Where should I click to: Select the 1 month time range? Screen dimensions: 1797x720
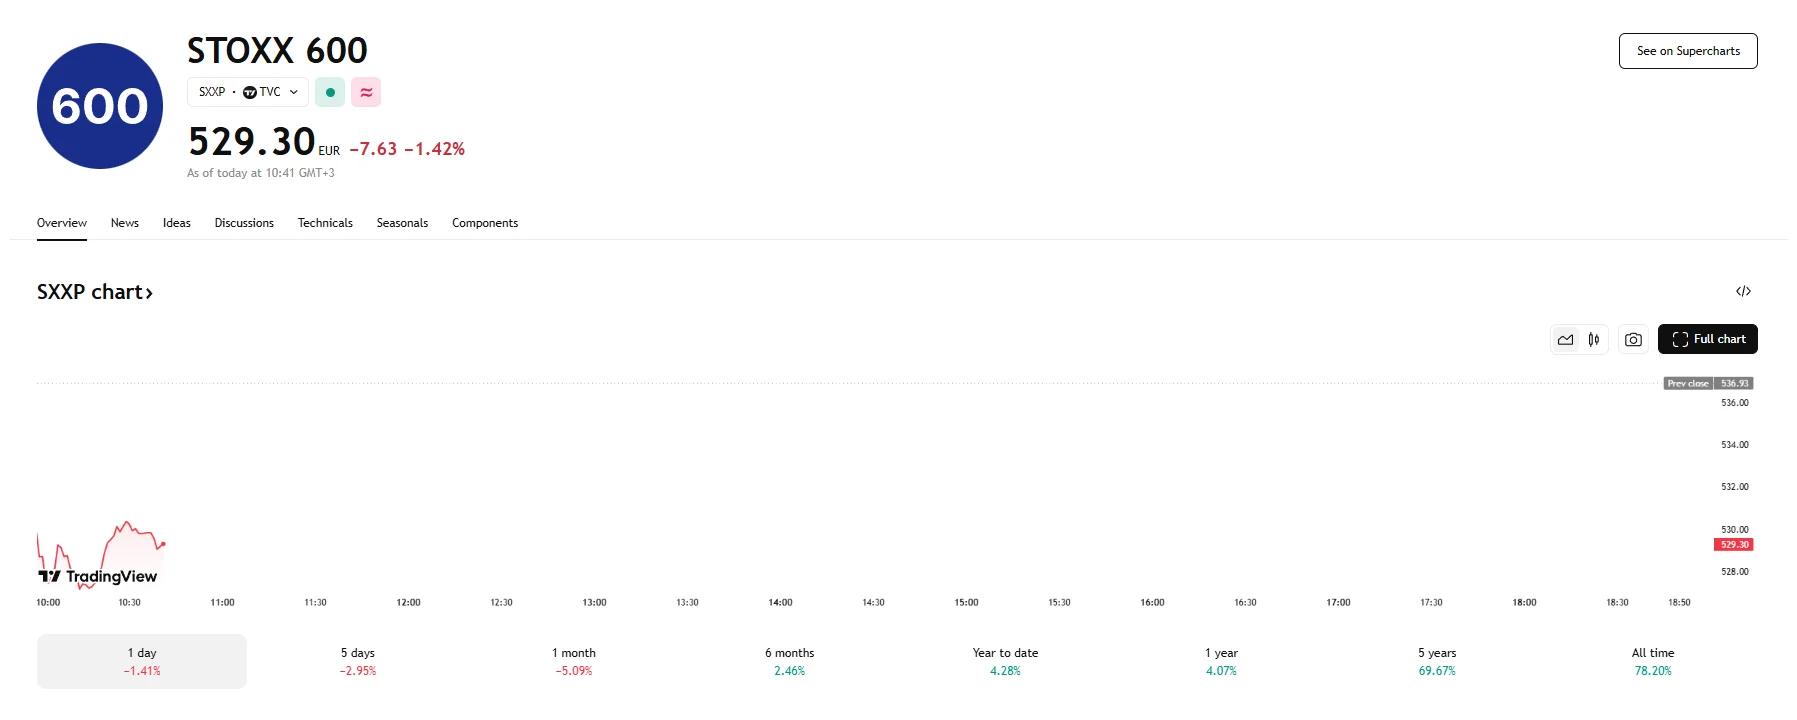[x=573, y=661]
